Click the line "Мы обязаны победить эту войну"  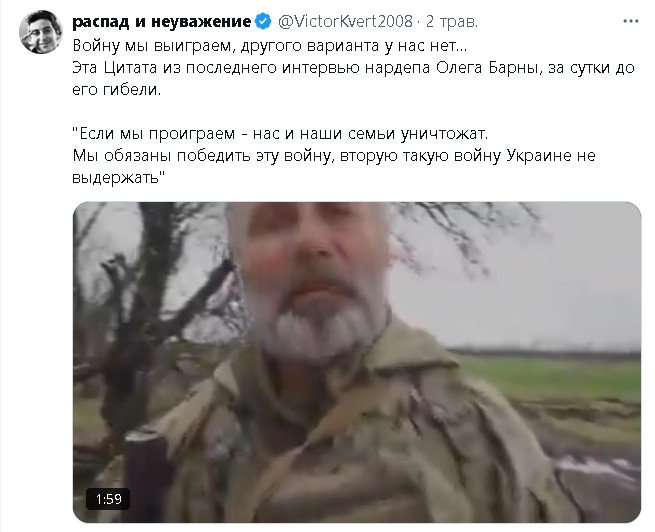tap(334, 155)
